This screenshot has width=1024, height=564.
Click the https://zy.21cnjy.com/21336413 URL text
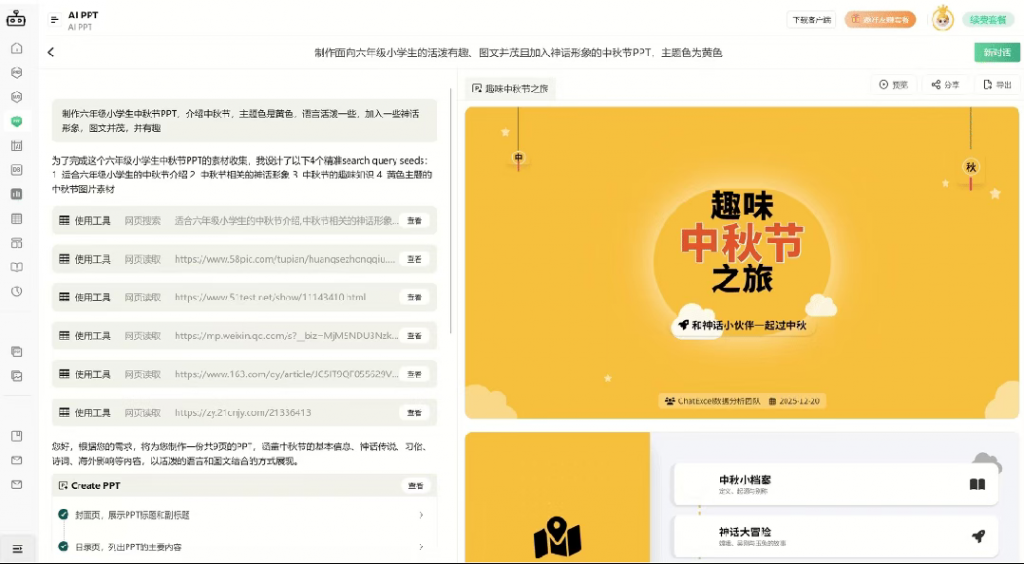tap(242, 413)
